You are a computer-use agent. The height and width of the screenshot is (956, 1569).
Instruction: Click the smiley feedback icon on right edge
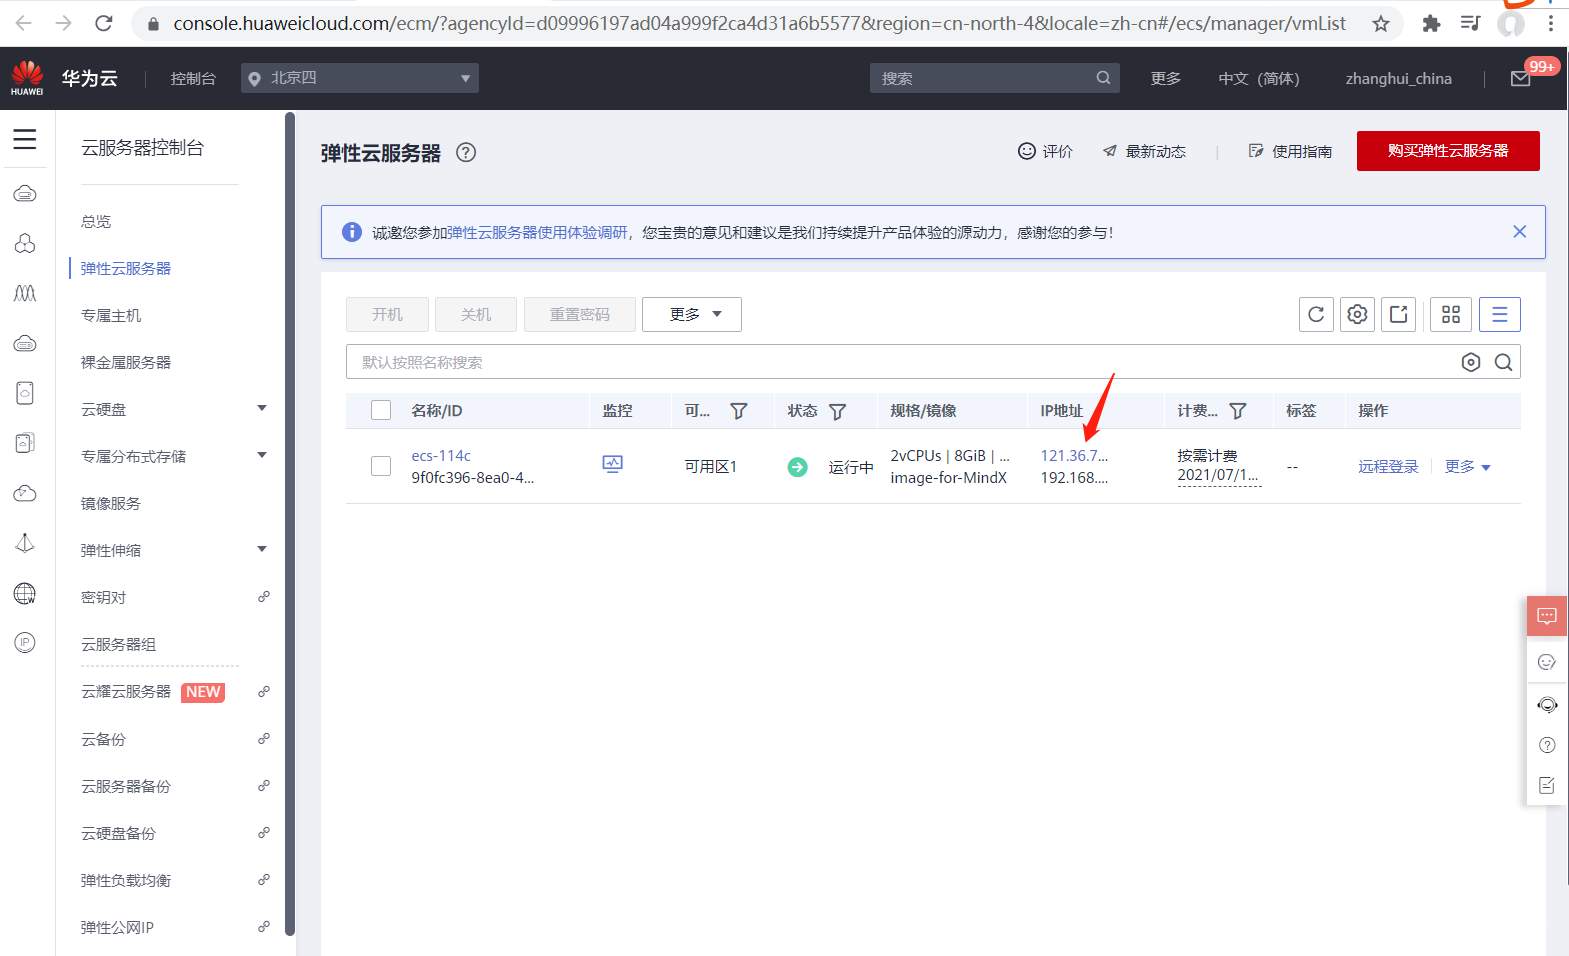point(1547,662)
